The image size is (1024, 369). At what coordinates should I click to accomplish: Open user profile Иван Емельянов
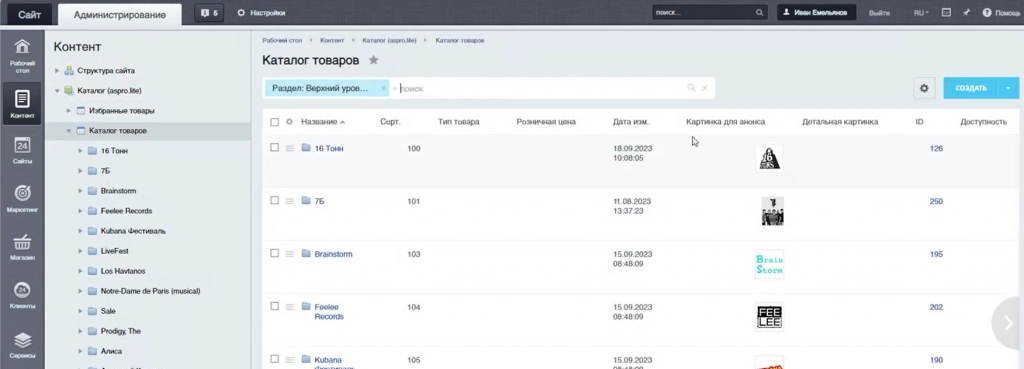[x=816, y=12]
